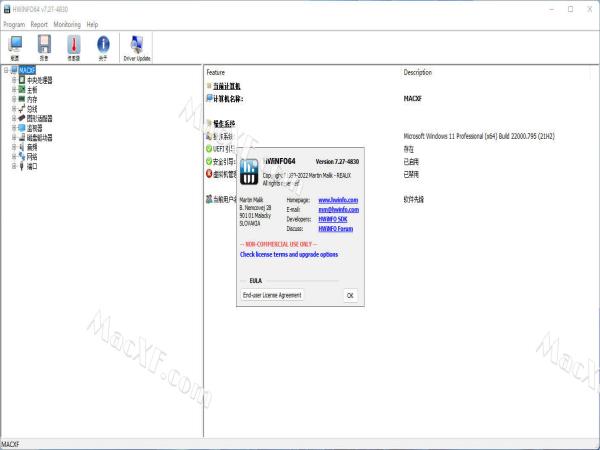Click the 端口 port plug icon

22,166
